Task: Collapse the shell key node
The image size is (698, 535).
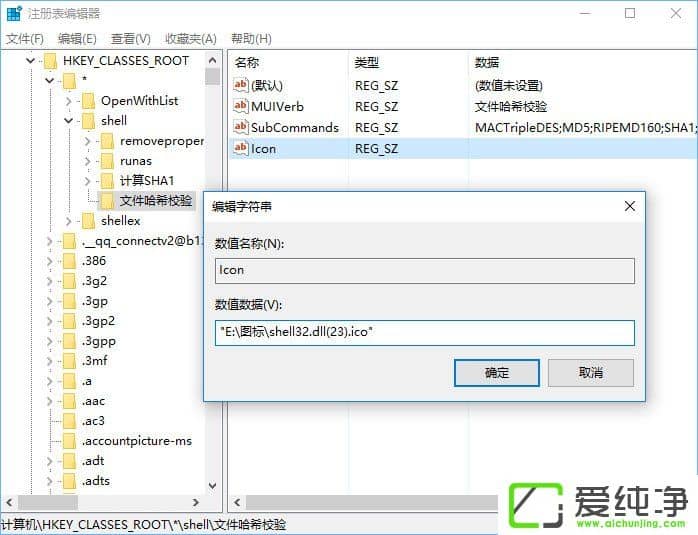Action: (x=69, y=121)
